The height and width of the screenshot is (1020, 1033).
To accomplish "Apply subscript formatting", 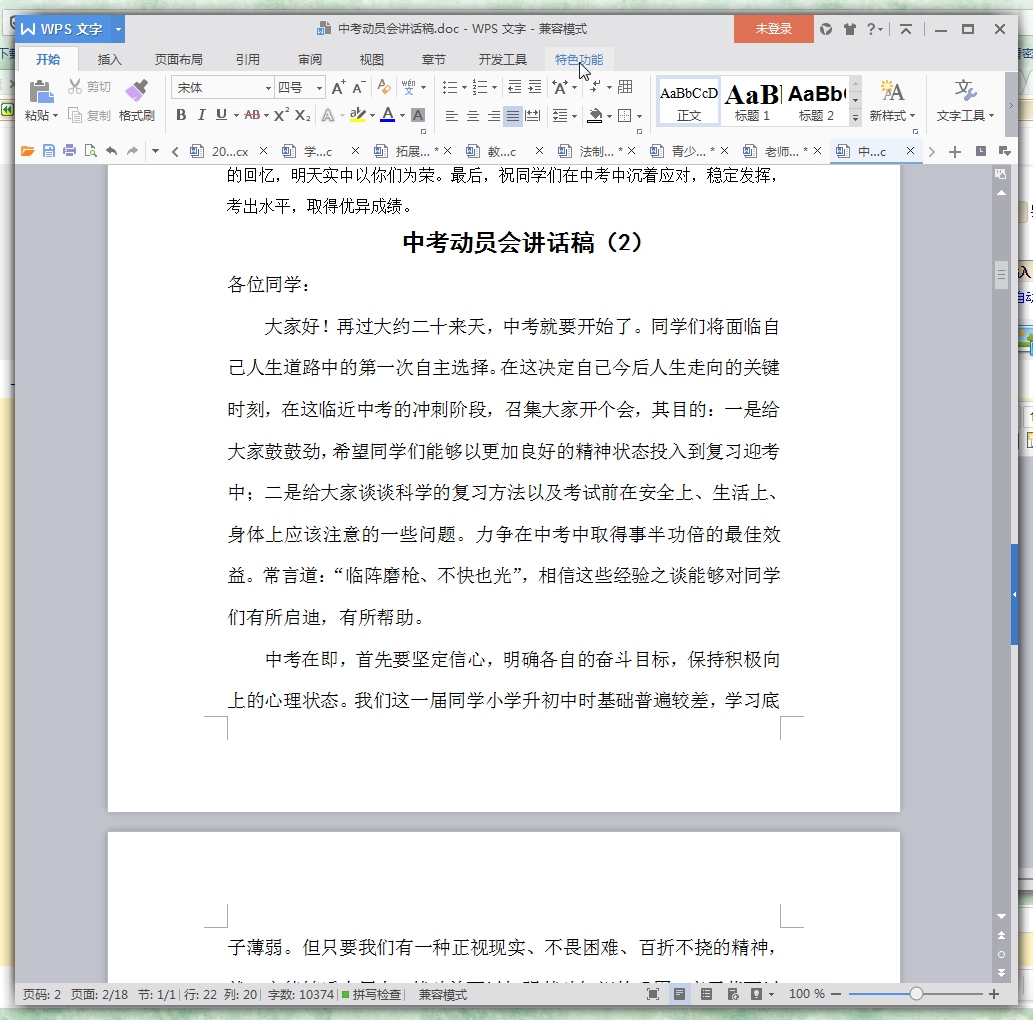I will coord(301,114).
